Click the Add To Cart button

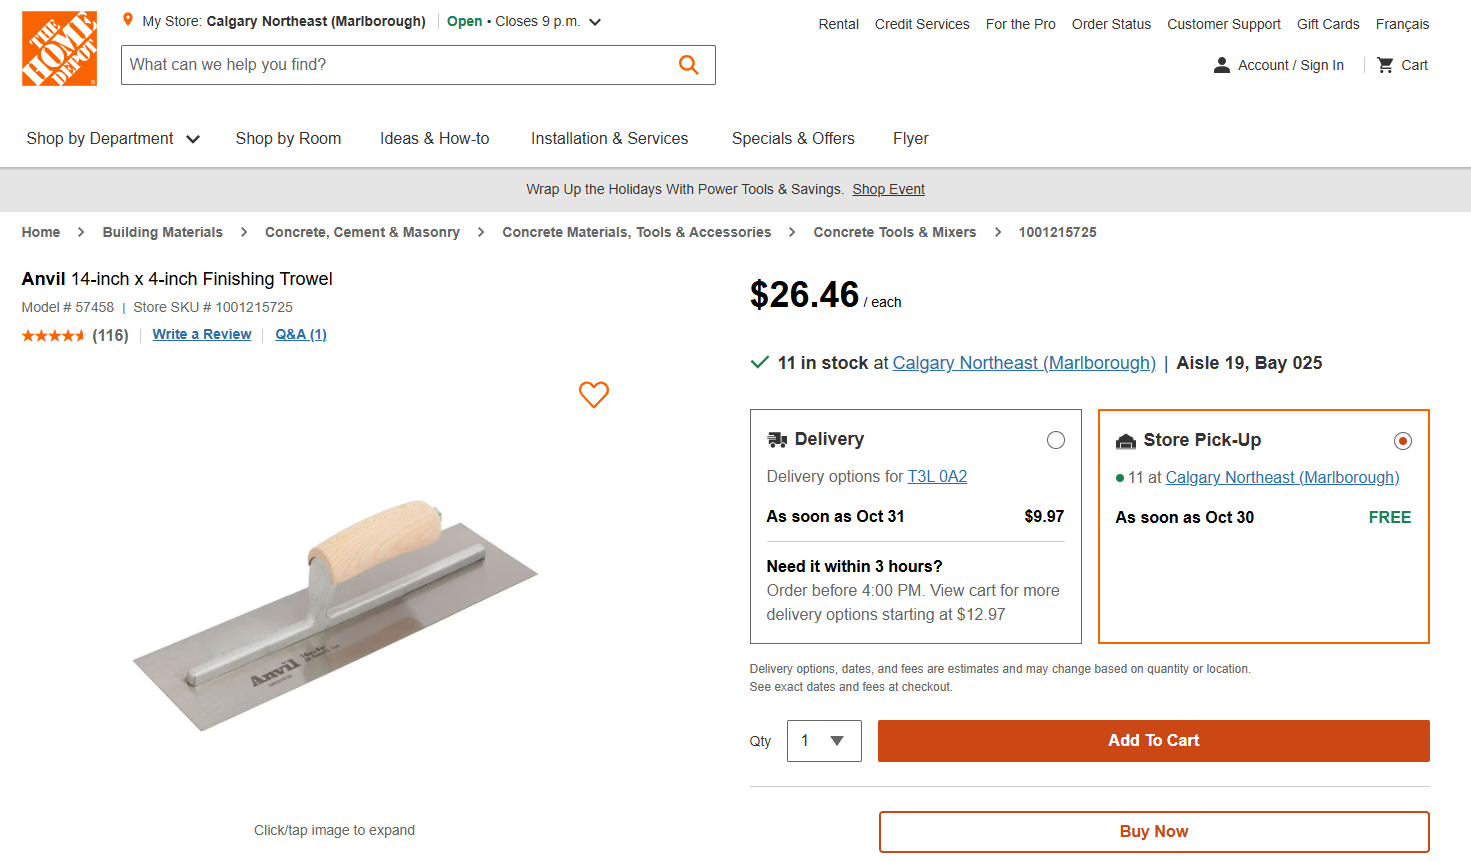pos(1153,741)
